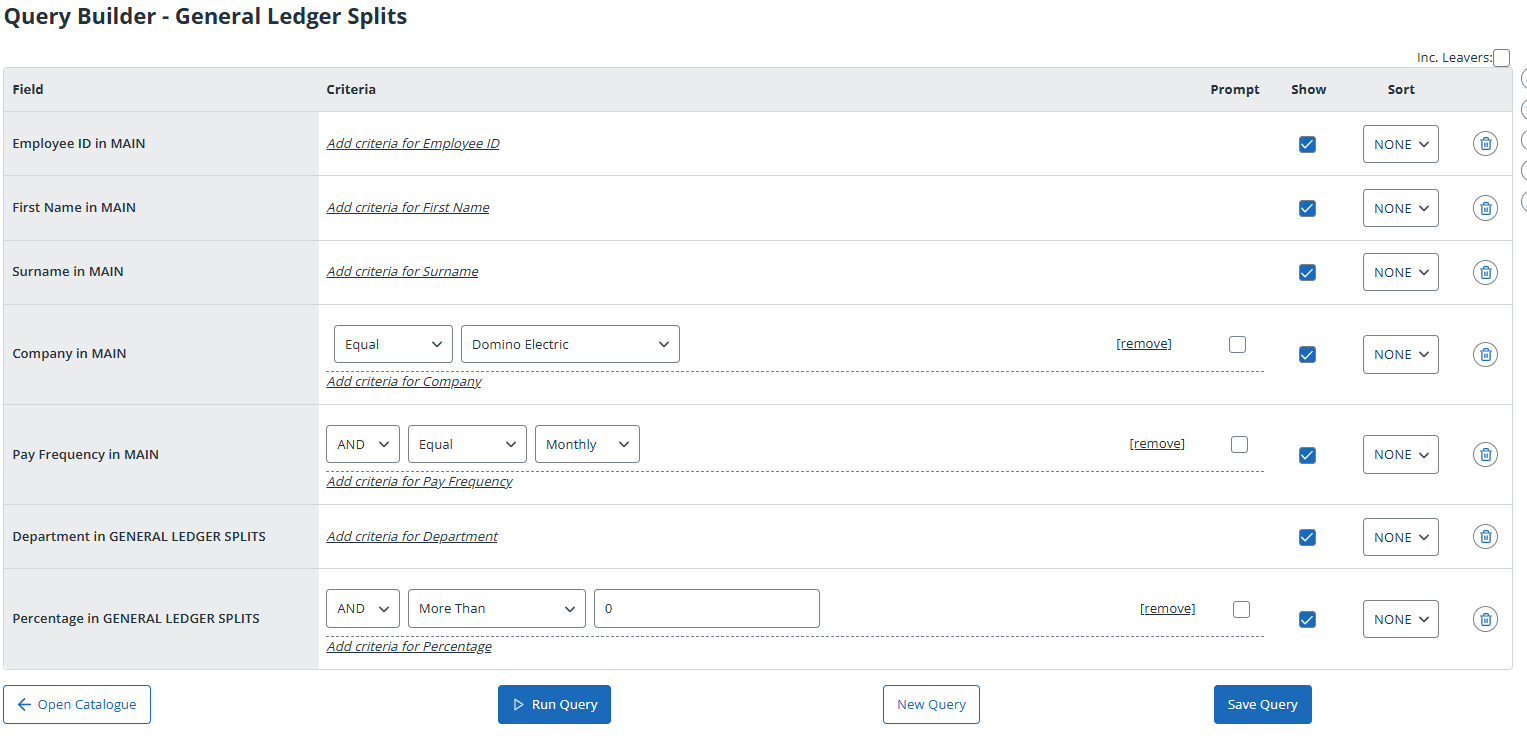Click the Field column header

point(28,90)
